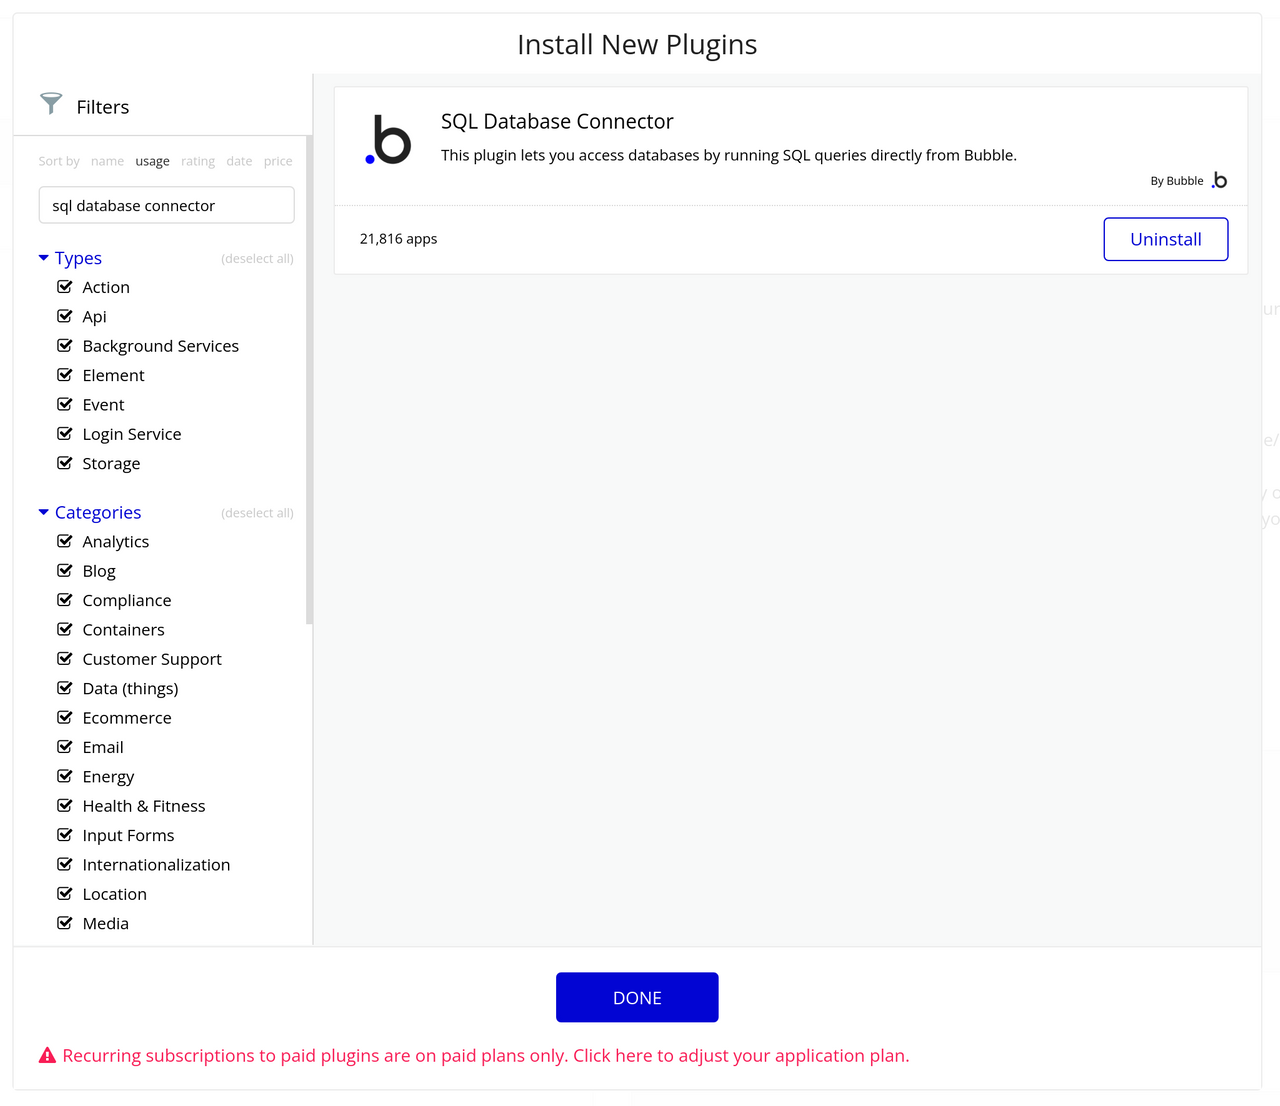Toggle the Login Service checkbox
The width and height of the screenshot is (1280, 1106).
pos(65,434)
